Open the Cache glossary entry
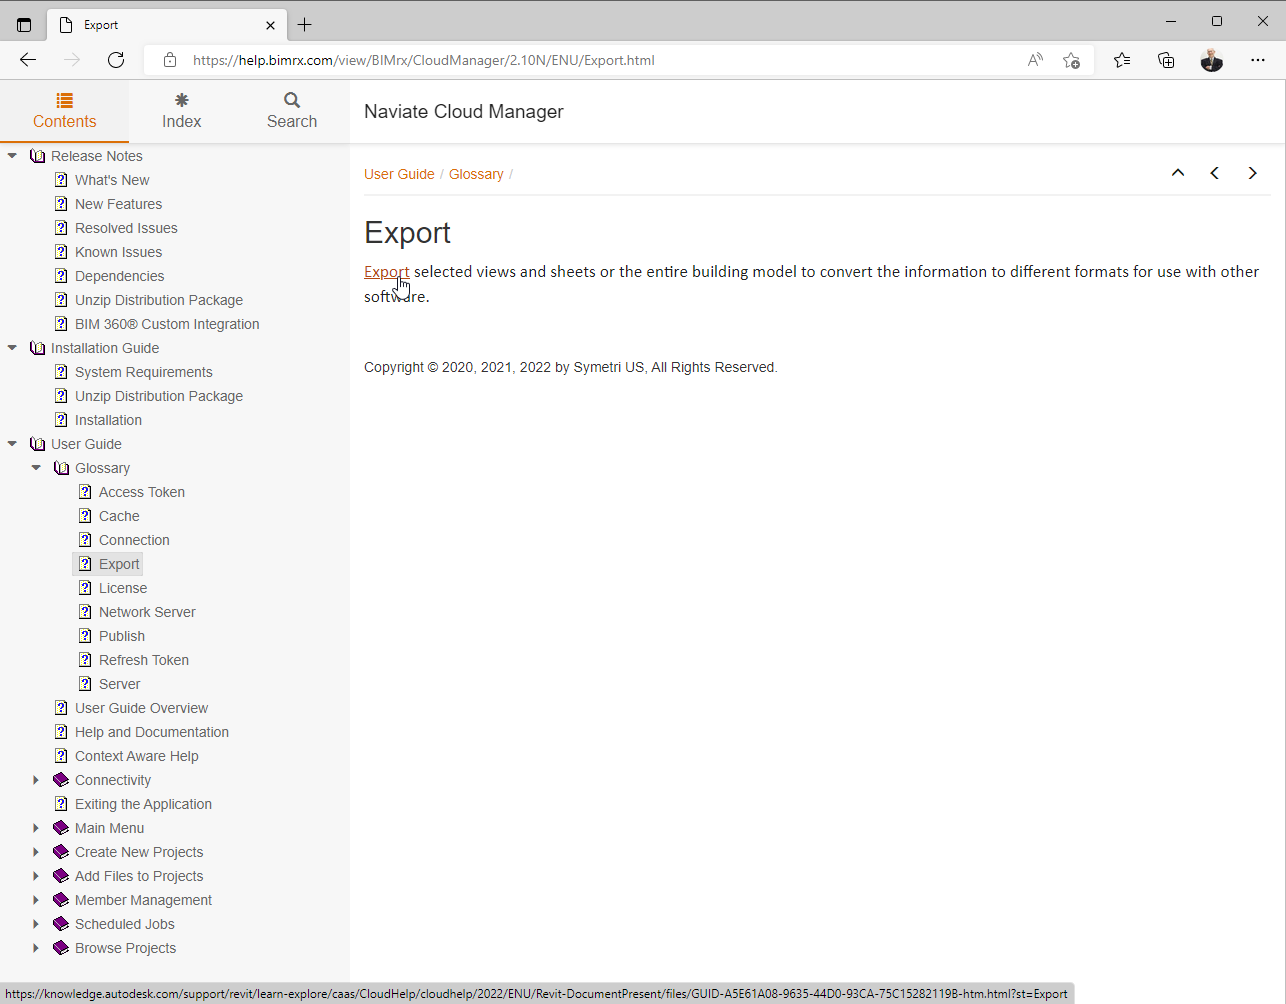Viewport: 1286px width, 1004px height. click(x=119, y=516)
